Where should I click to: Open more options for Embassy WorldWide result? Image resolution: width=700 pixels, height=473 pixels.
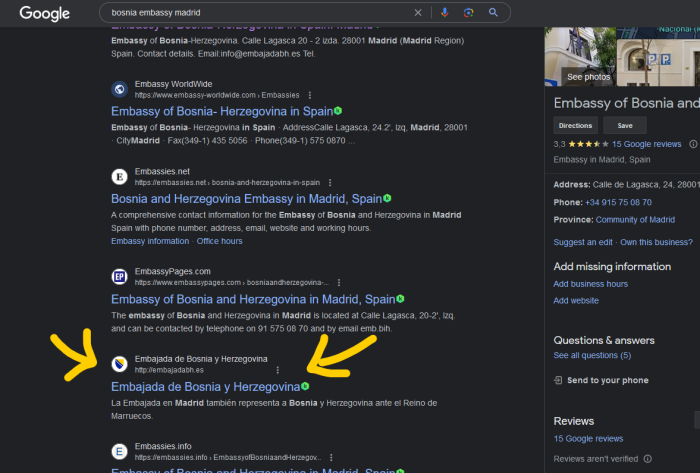click(x=310, y=95)
